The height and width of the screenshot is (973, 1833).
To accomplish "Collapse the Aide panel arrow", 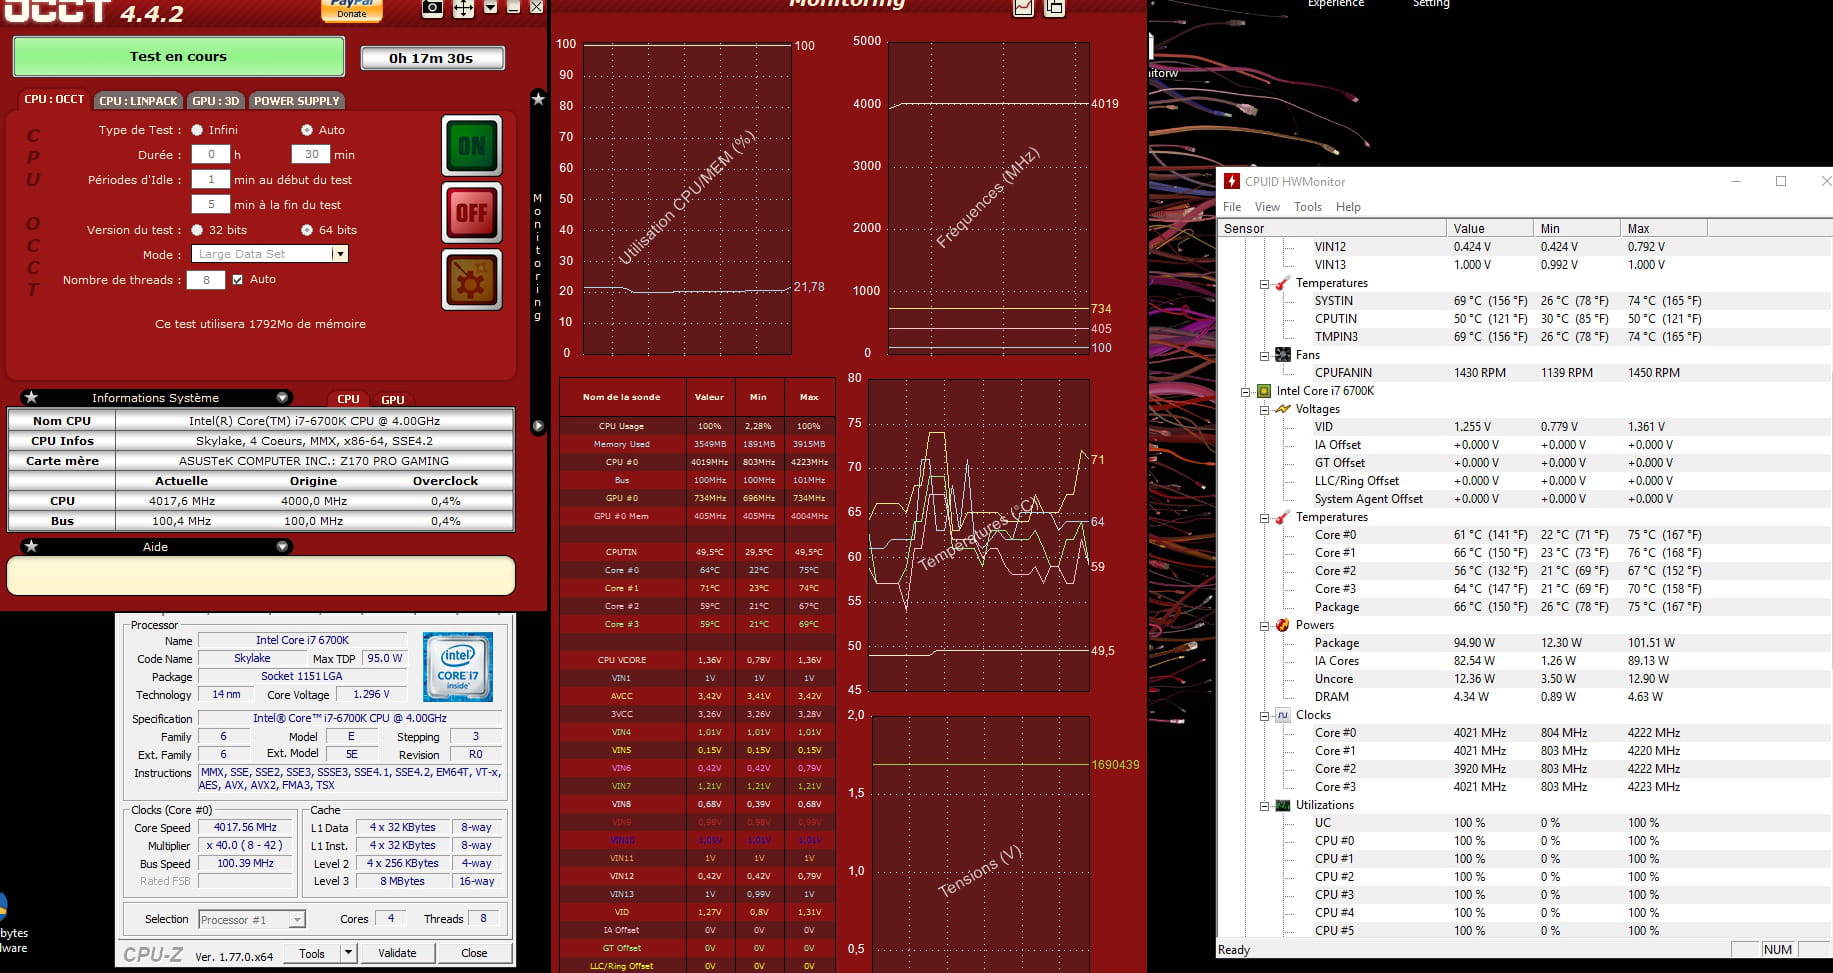I will point(282,546).
